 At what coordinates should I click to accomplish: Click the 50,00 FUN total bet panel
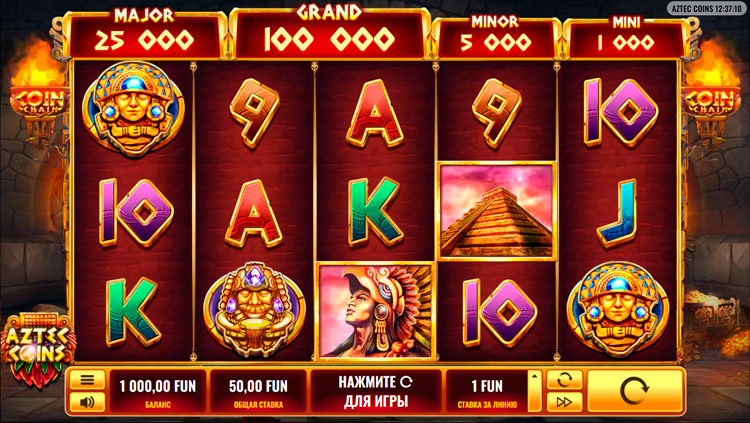258,391
